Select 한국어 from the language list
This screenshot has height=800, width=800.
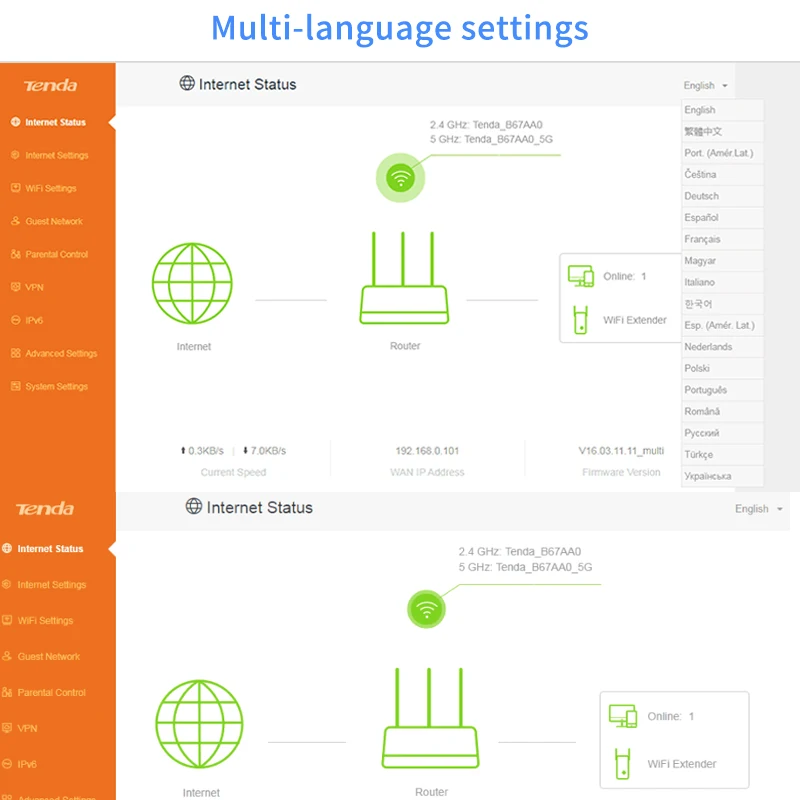722,304
